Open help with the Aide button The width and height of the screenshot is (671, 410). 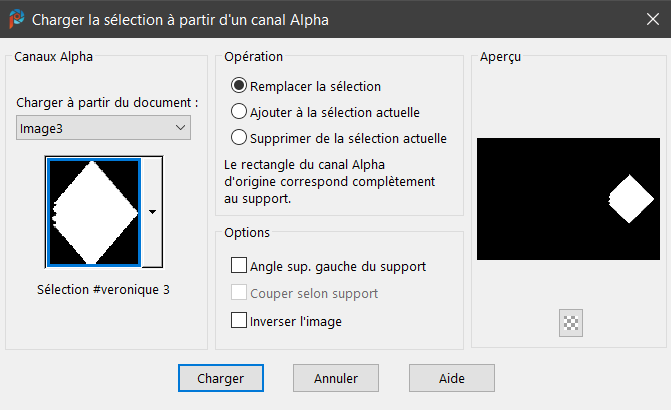(452, 378)
